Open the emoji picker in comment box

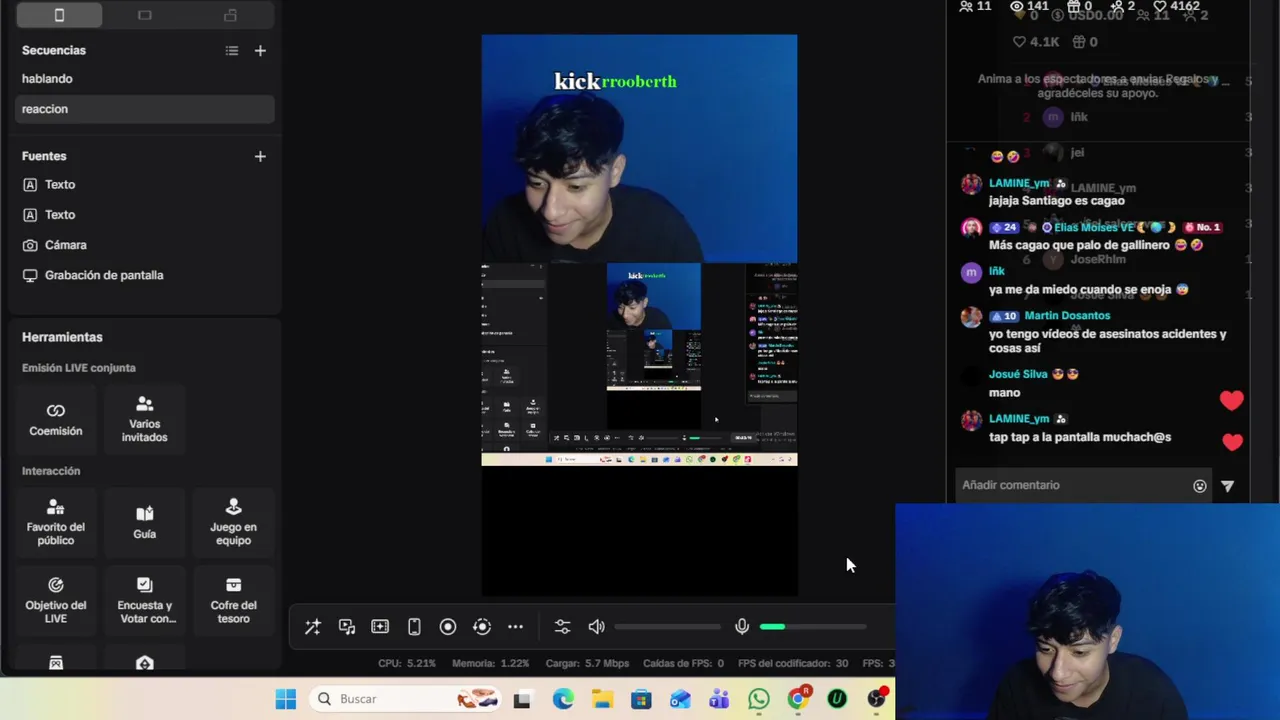click(1200, 486)
